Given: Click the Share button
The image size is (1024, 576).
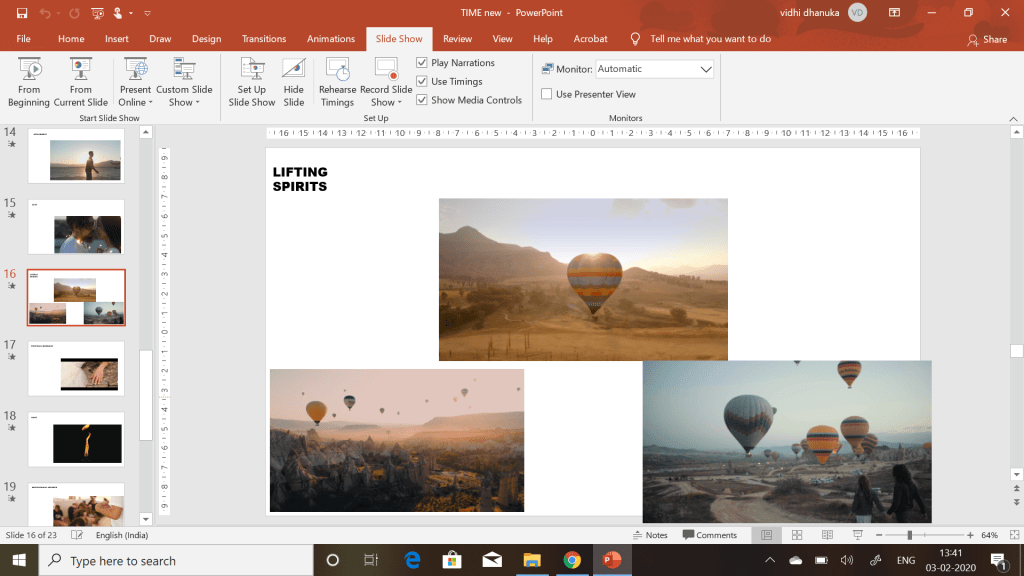Looking at the screenshot, I should coord(987,39).
